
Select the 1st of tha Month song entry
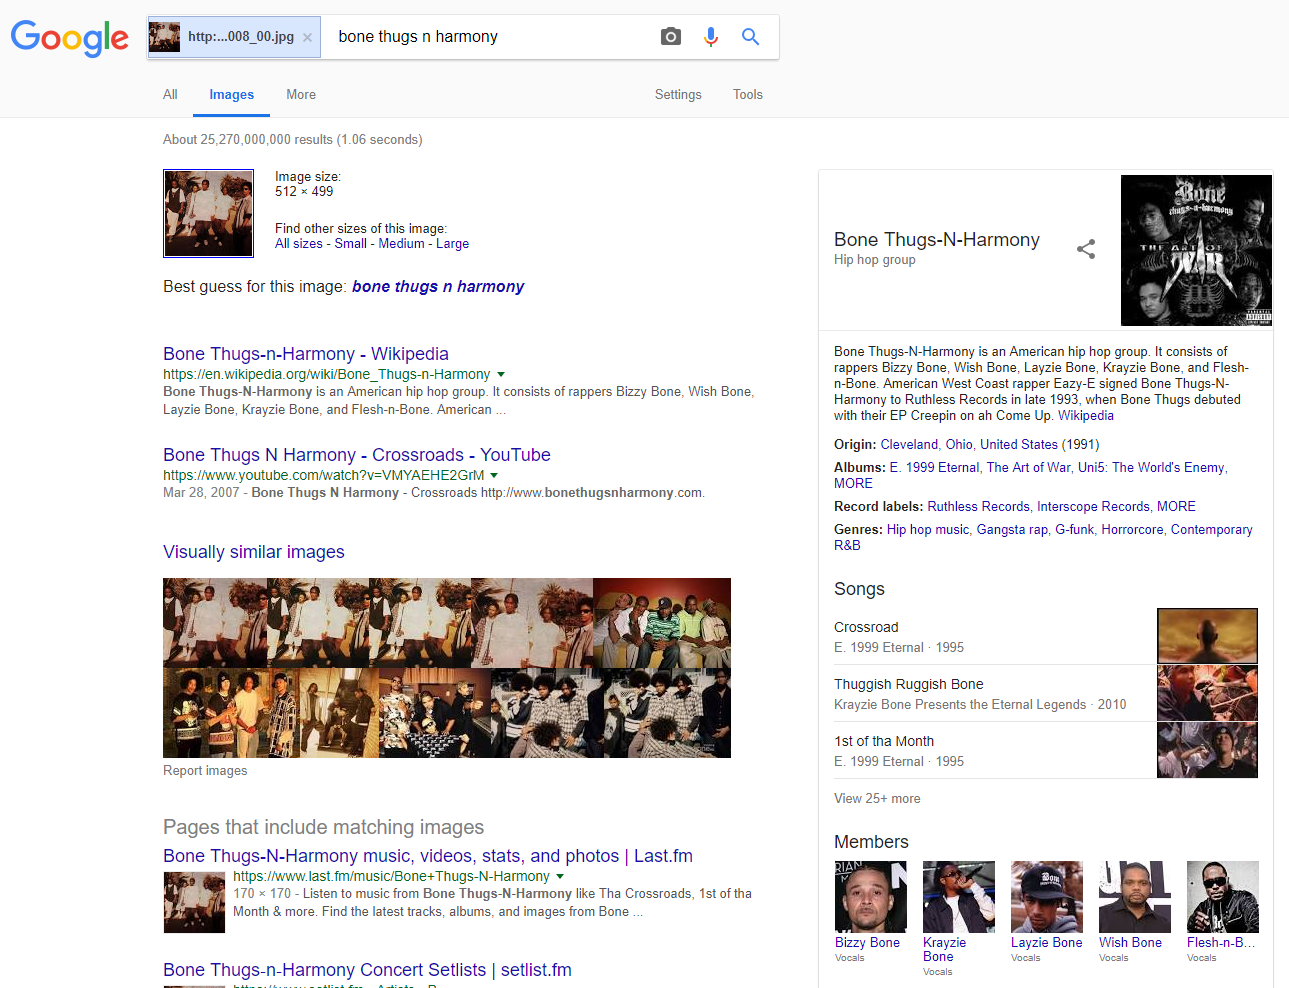pos(995,751)
